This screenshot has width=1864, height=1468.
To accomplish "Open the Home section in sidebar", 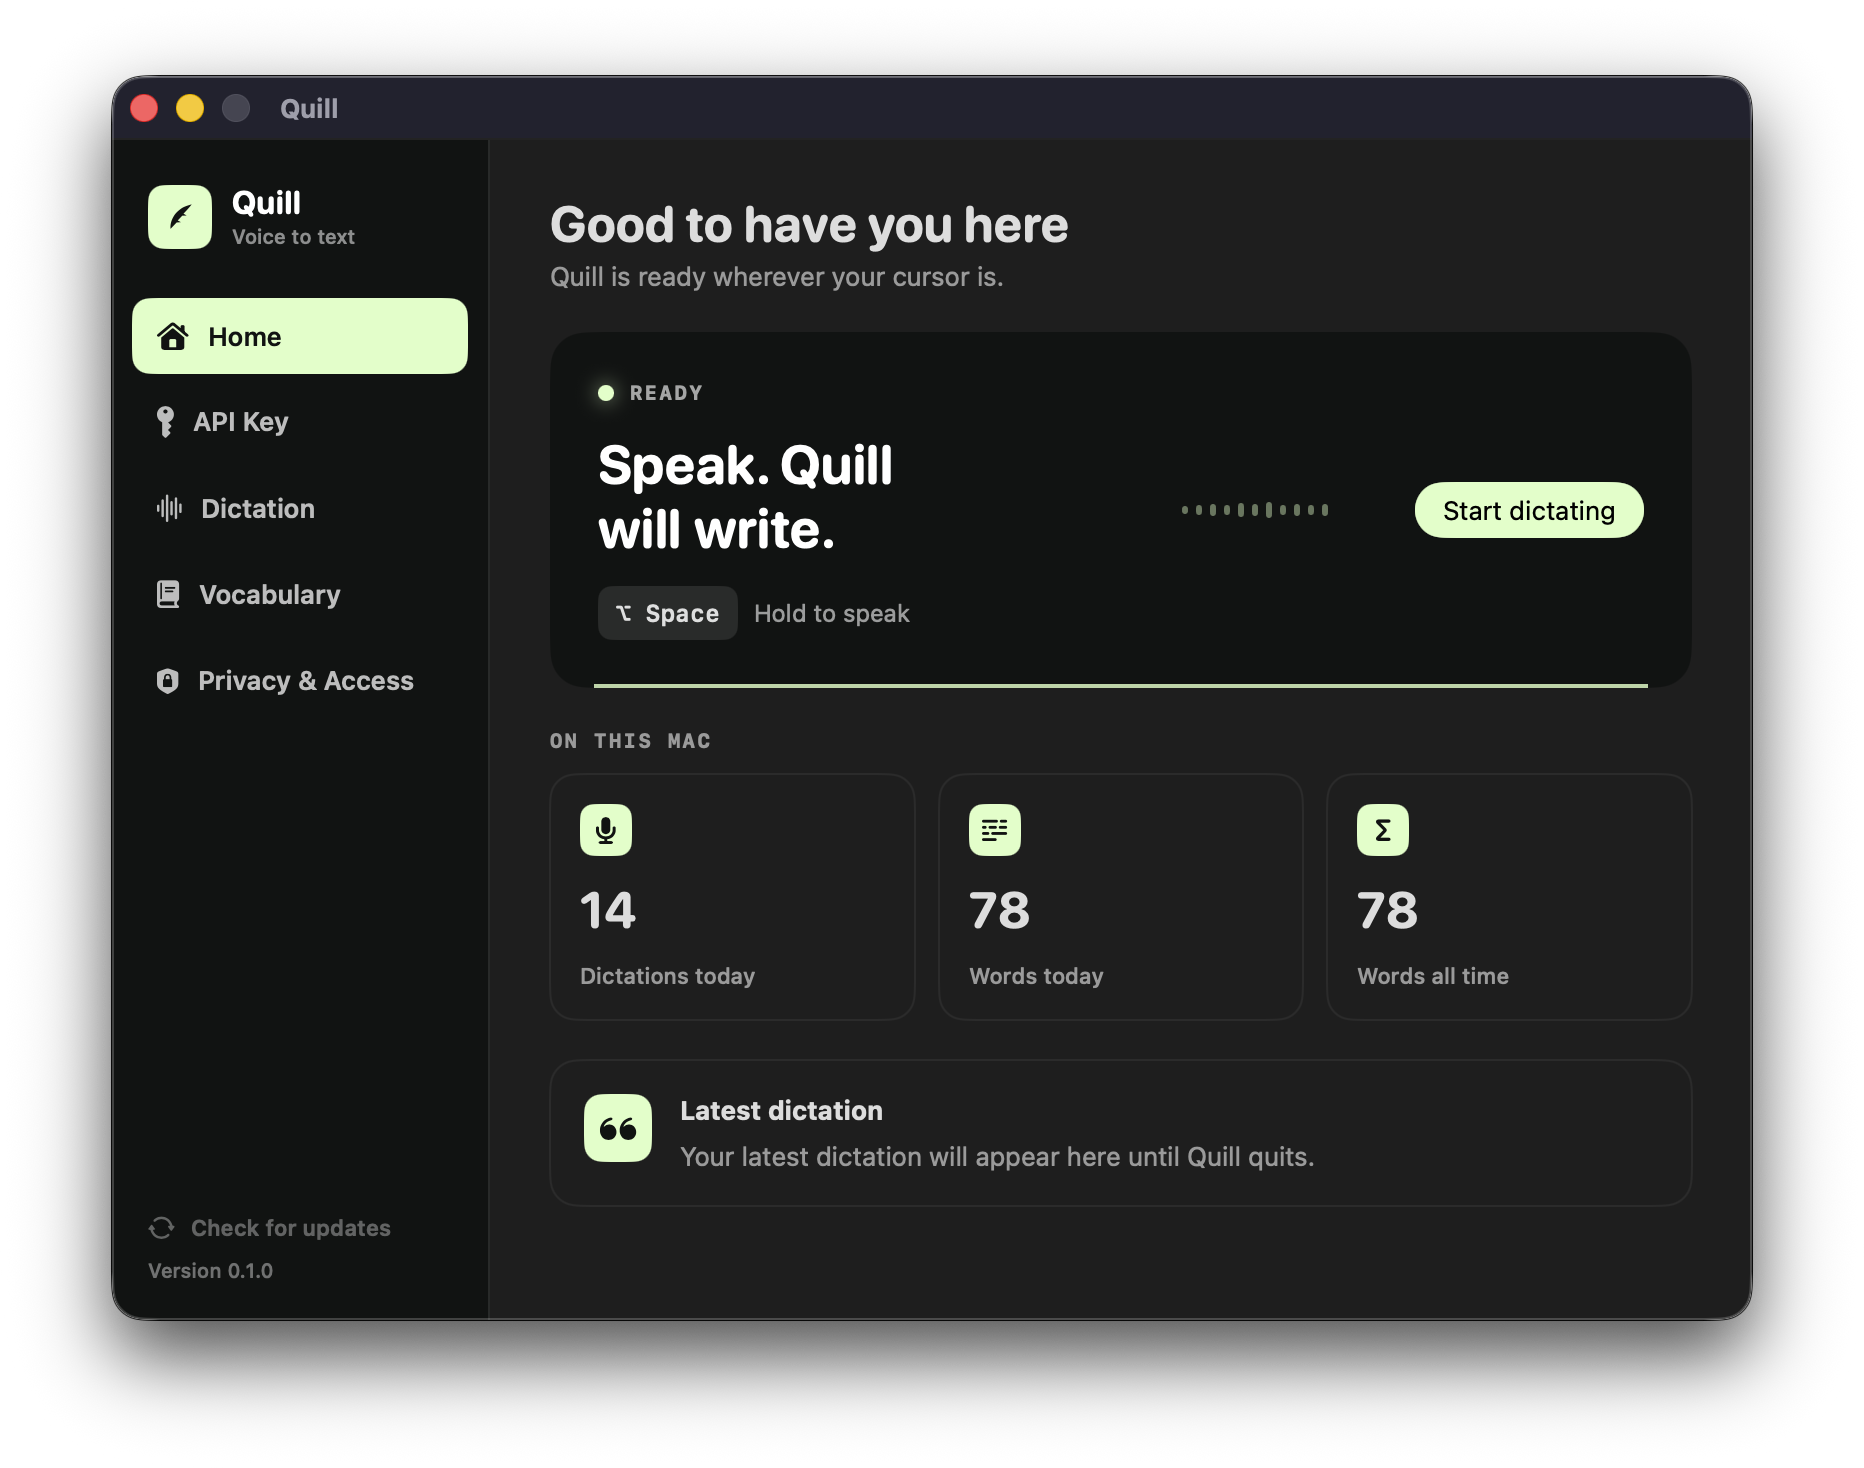I will pyautogui.click(x=300, y=336).
